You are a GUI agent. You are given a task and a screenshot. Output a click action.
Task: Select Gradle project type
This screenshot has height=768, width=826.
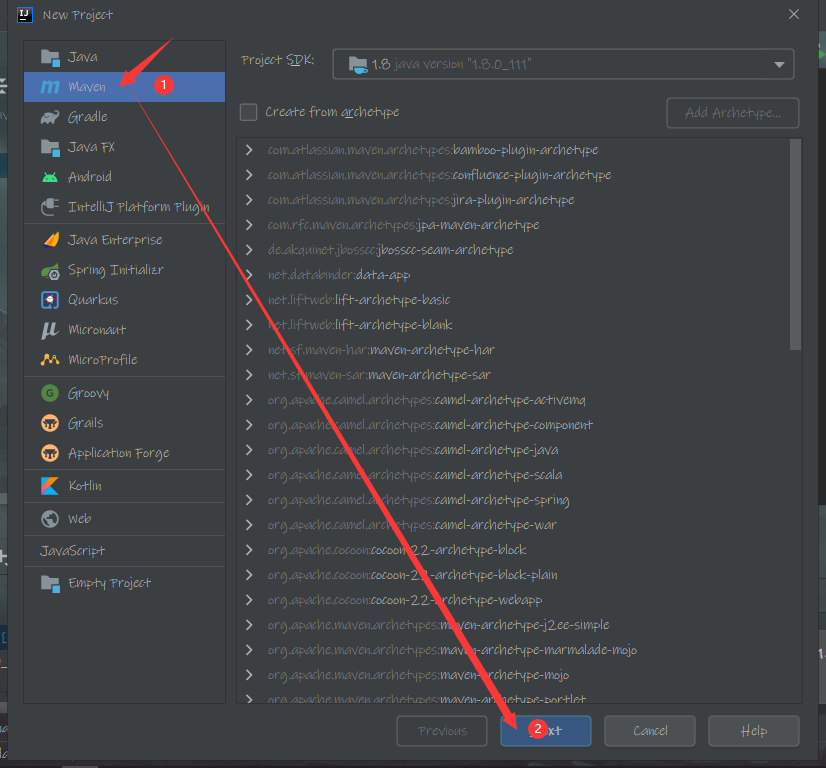click(124, 117)
